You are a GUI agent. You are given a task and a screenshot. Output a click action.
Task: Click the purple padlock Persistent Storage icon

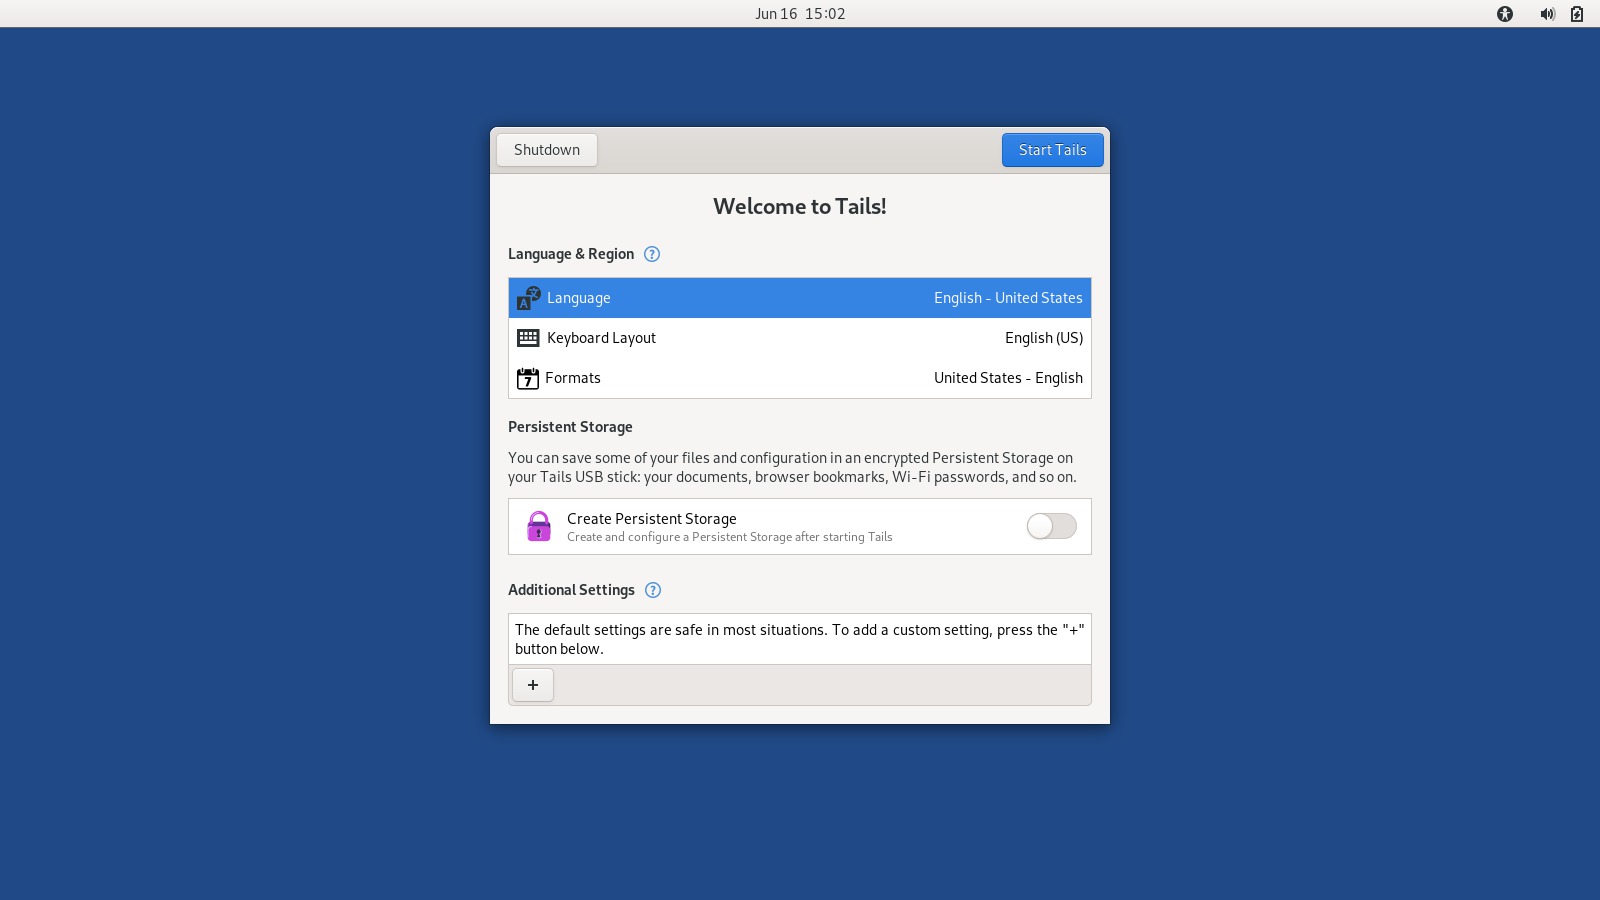click(x=539, y=526)
